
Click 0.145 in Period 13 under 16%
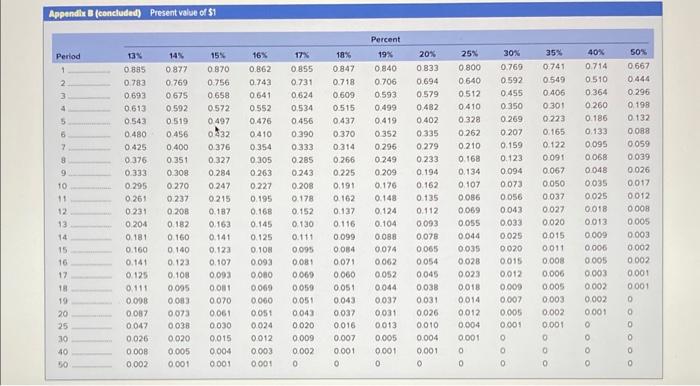(261, 224)
